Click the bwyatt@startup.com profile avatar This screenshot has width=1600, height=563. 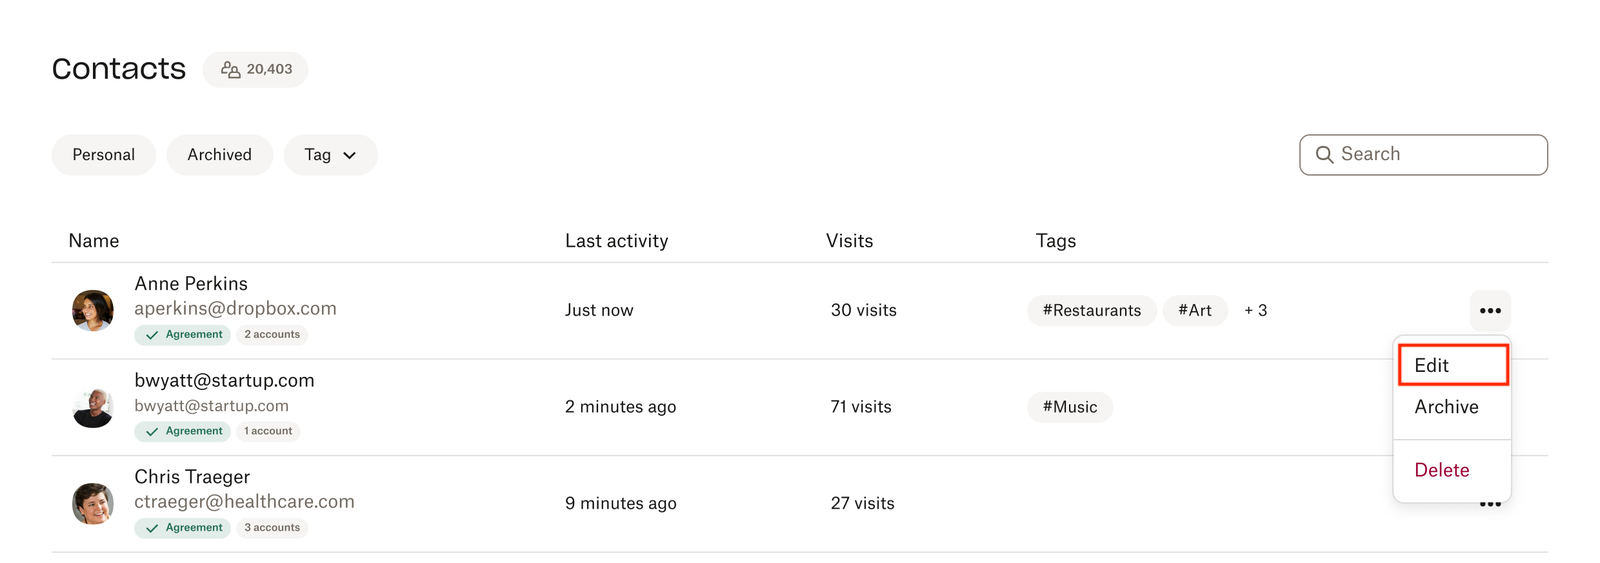pos(93,407)
